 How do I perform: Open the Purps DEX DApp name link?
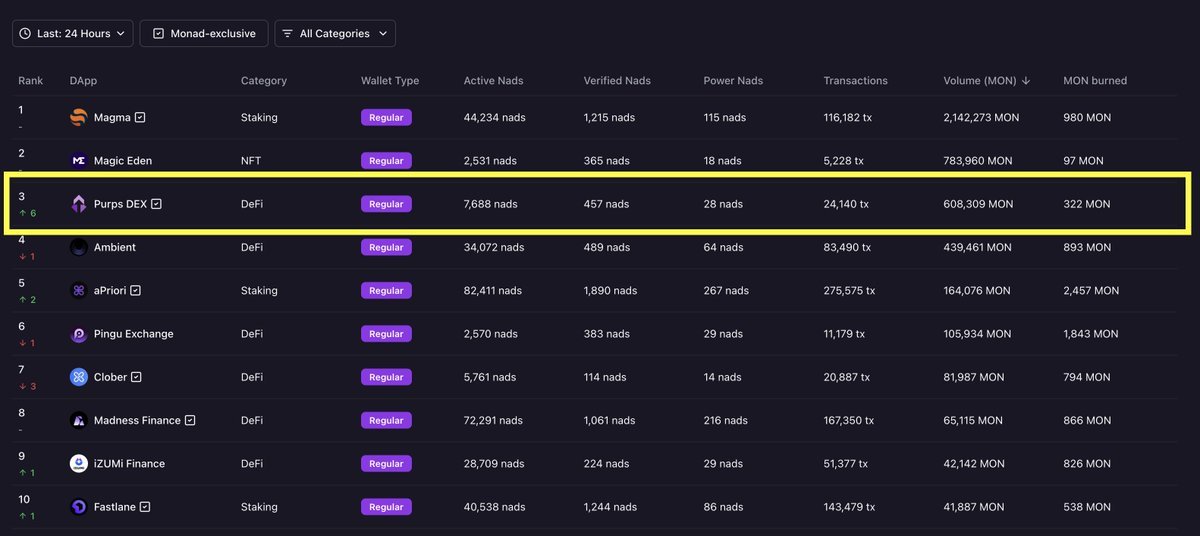click(120, 204)
